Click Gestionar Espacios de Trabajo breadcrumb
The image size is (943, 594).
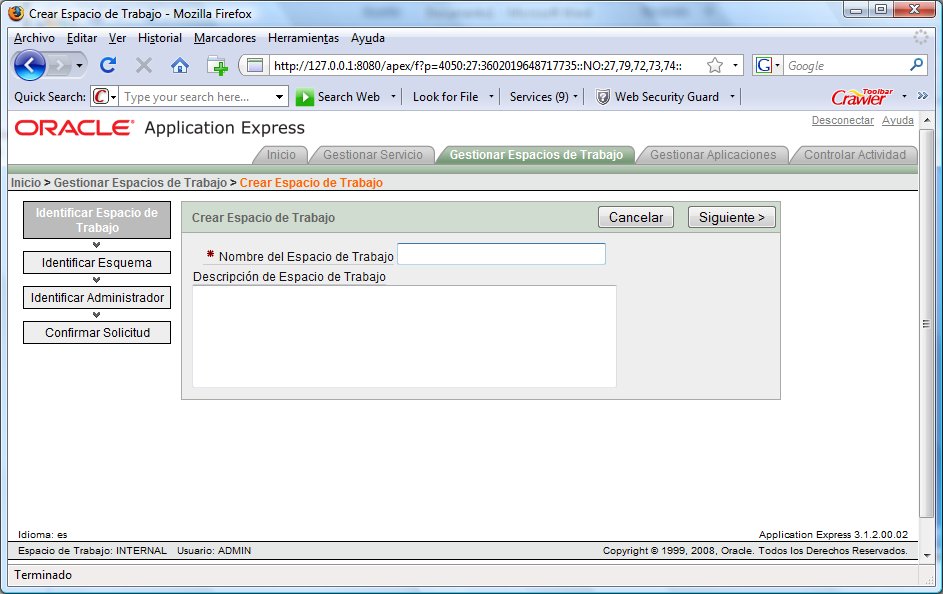pyautogui.click(x=140, y=183)
